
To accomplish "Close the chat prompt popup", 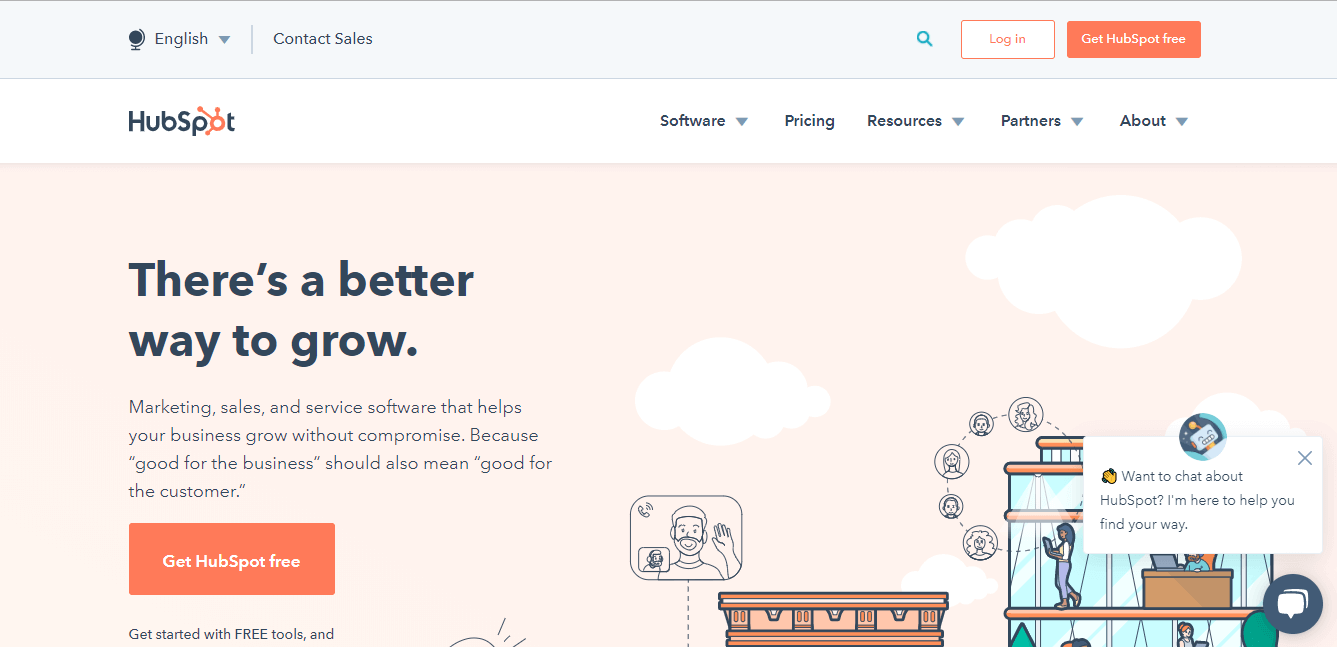I will [x=1304, y=458].
